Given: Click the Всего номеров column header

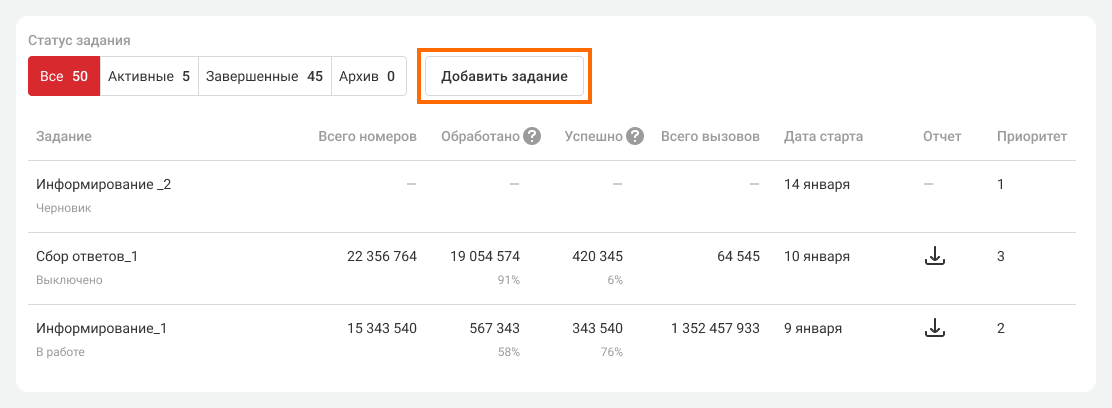Looking at the screenshot, I should point(367,136).
